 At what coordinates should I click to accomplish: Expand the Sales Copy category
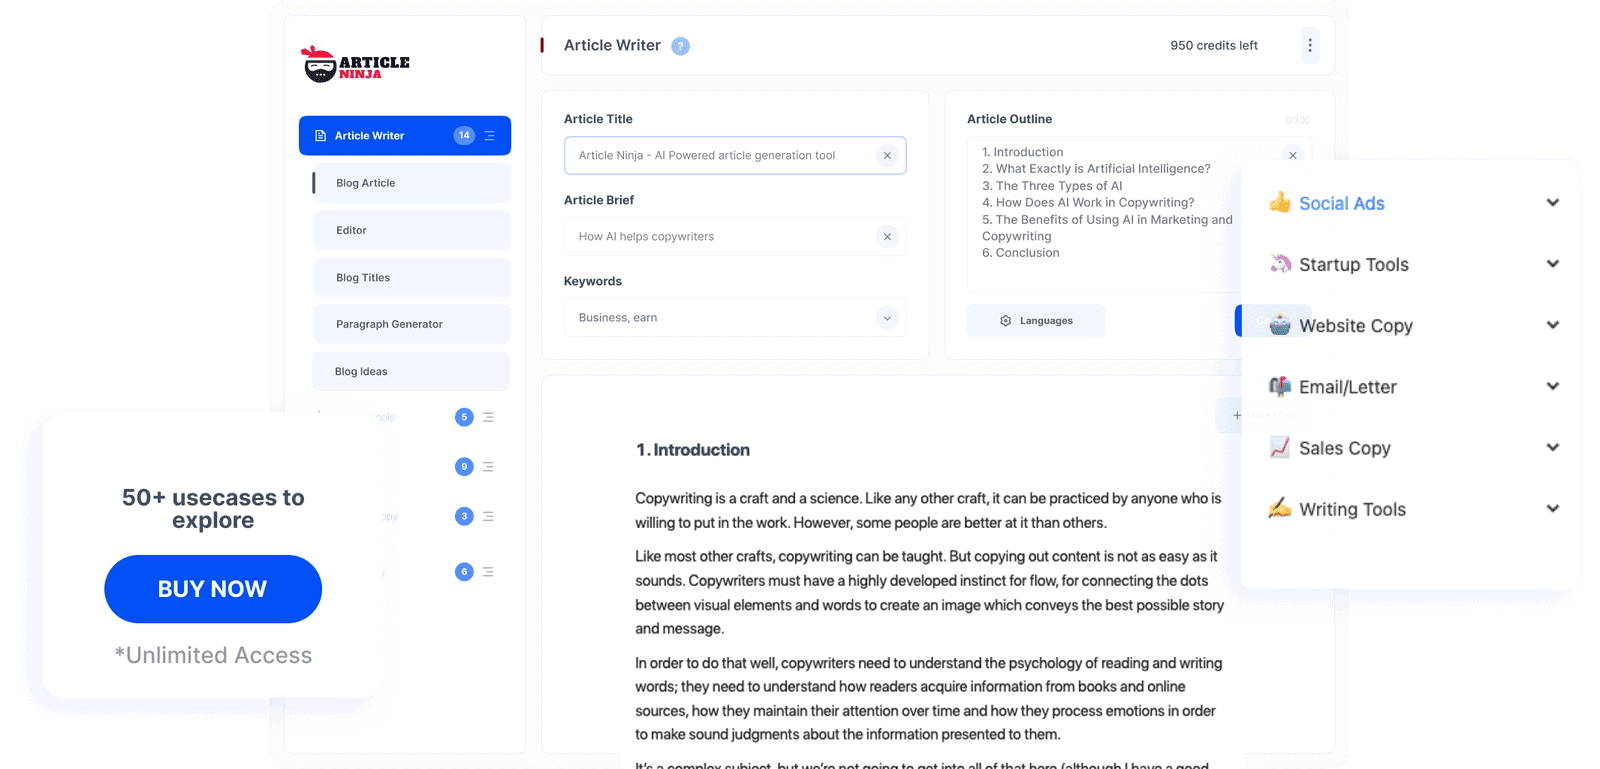tap(1553, 447)
